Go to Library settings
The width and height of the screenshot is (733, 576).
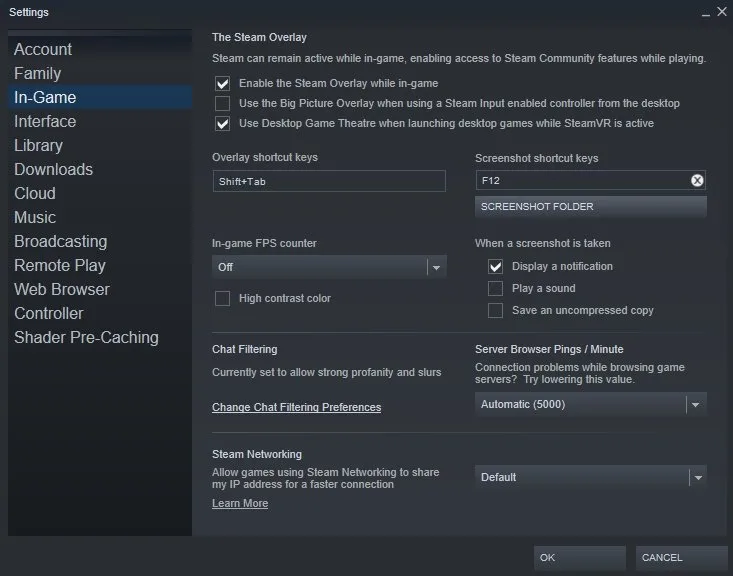pos(100,145)
